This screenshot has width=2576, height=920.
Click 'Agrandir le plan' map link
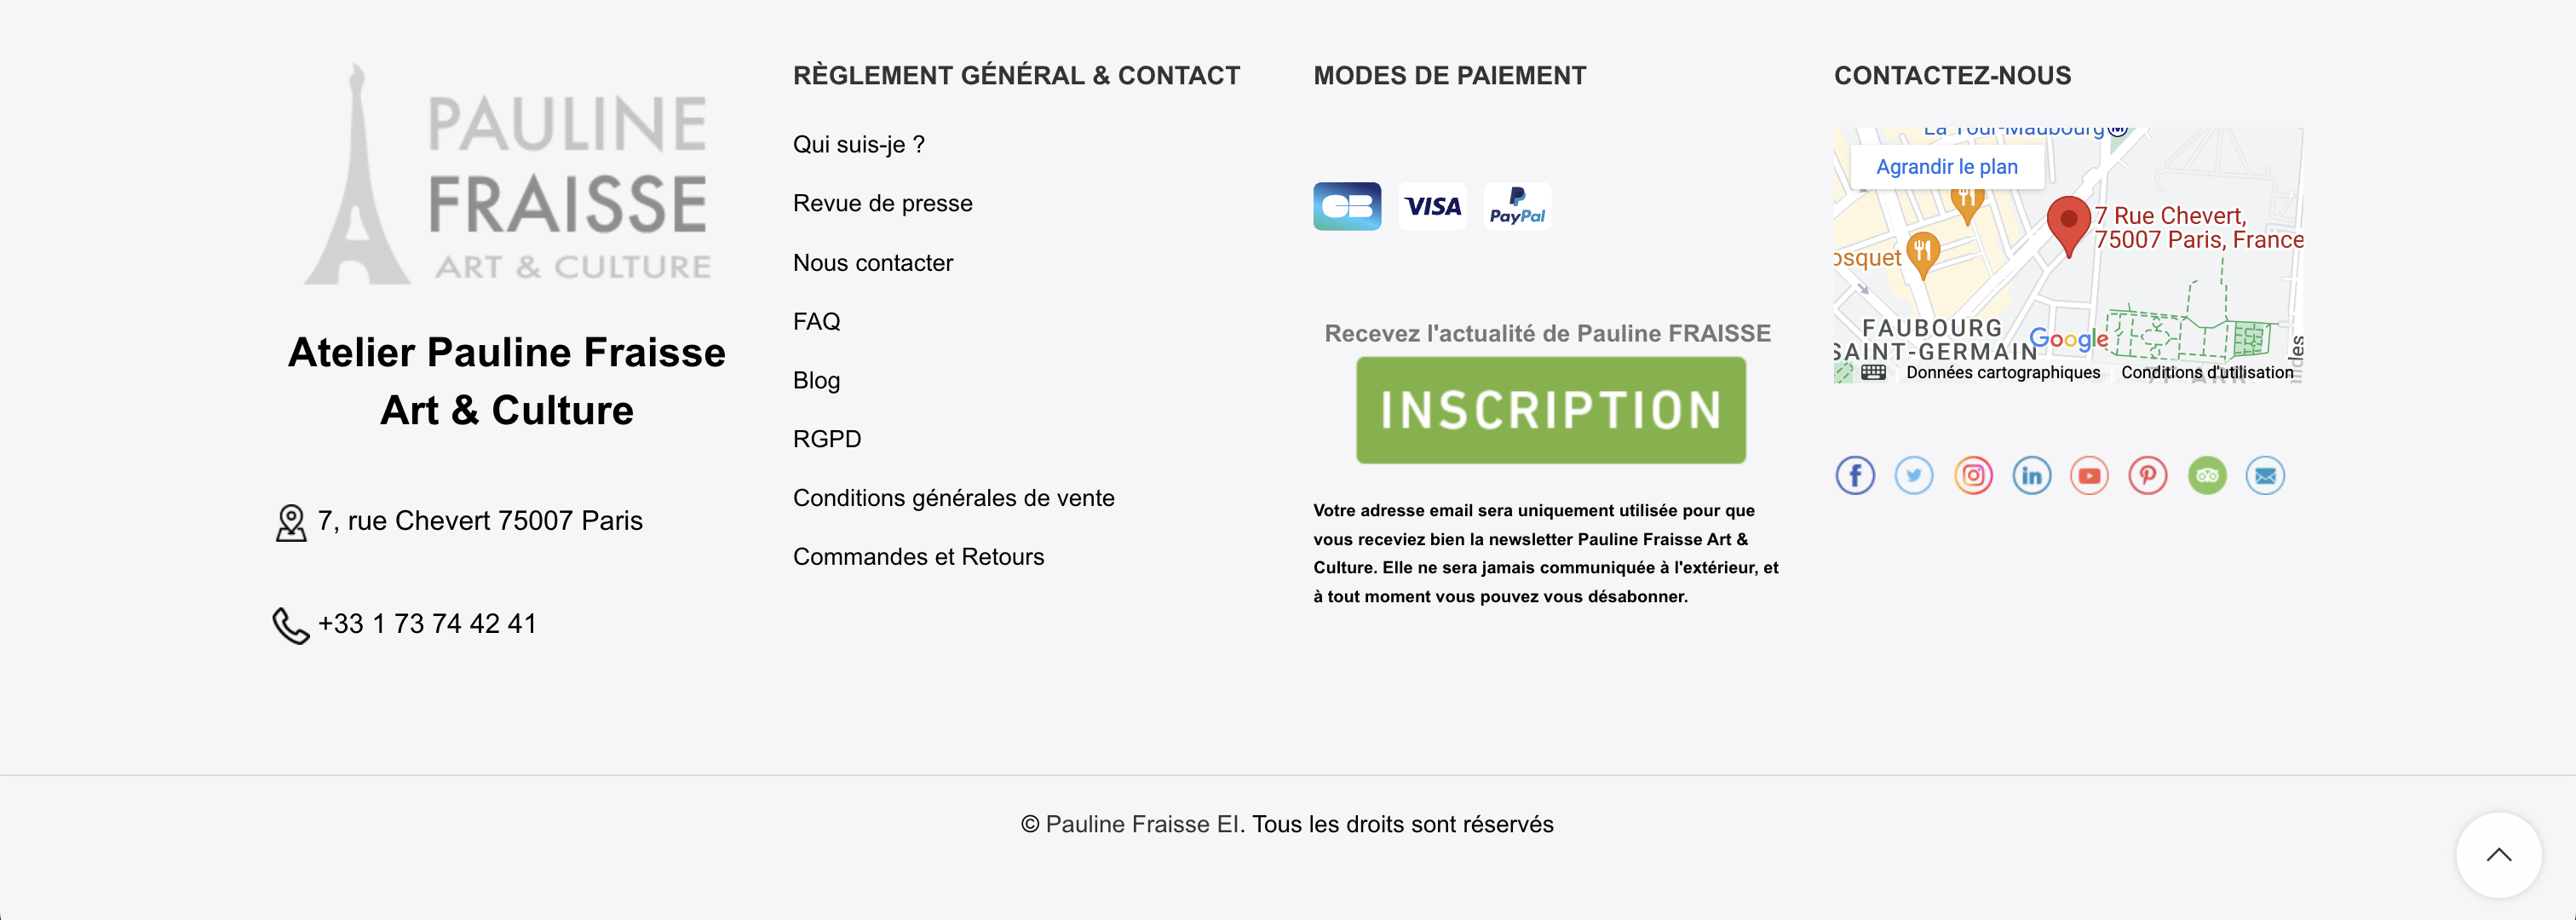[x=1946, y=167]
